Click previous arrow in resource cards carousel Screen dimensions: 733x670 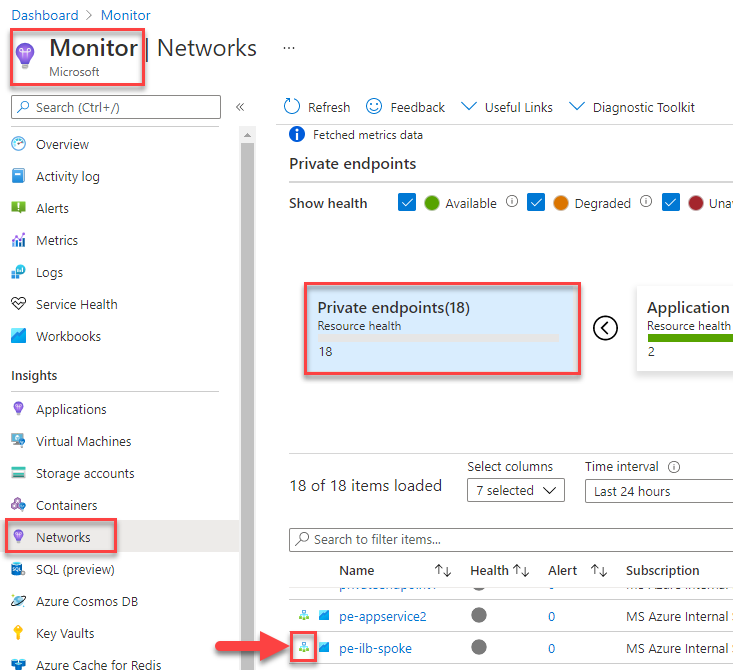(x=605, y=328)
